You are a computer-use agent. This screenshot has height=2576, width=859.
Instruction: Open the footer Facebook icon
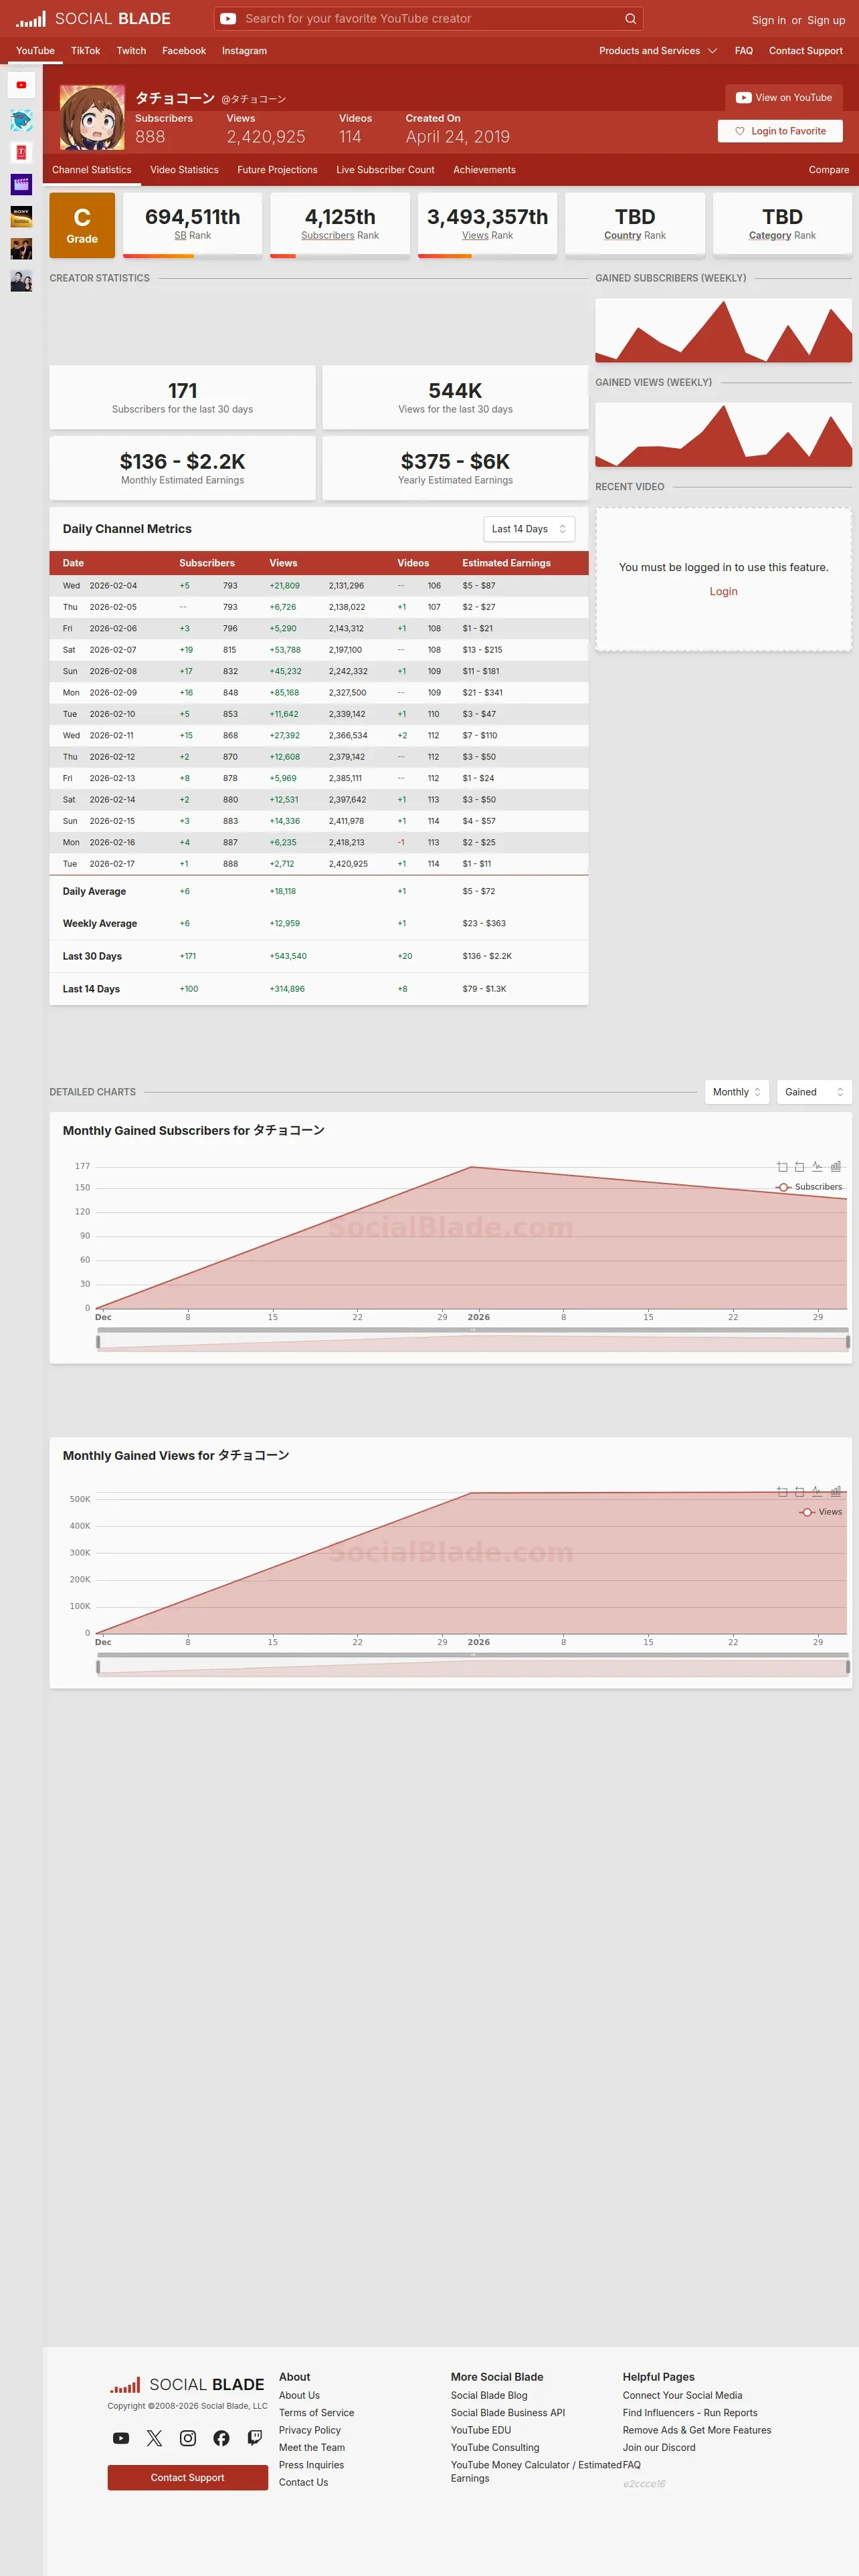[x=221, y=2438]
